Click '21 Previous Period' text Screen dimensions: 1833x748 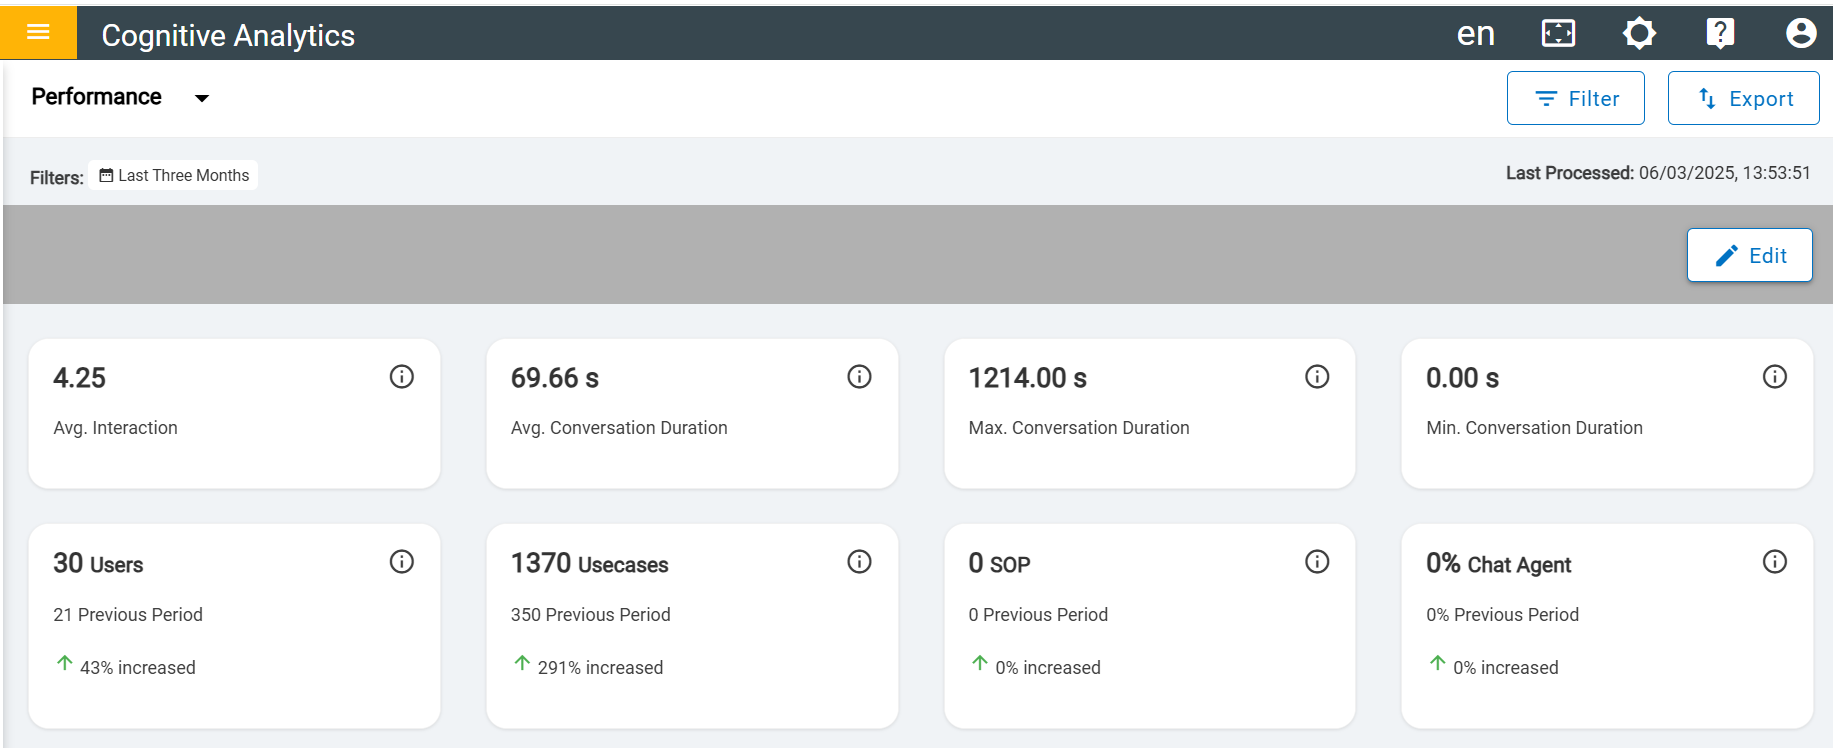[128, 615]
